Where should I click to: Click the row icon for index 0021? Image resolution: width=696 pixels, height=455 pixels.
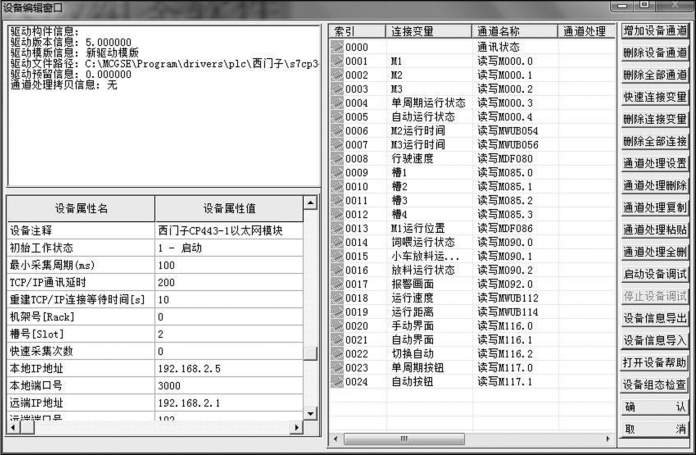point(337,340)
